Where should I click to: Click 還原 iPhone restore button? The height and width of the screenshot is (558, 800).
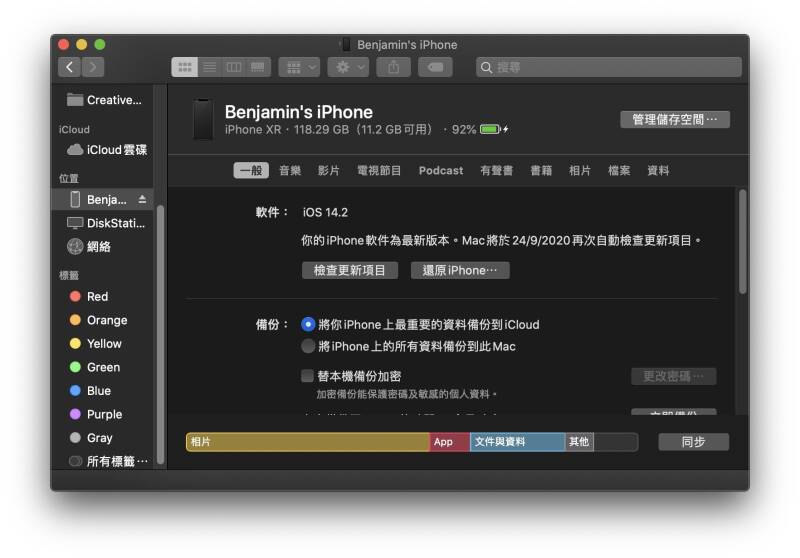click(x=460, y=270)
